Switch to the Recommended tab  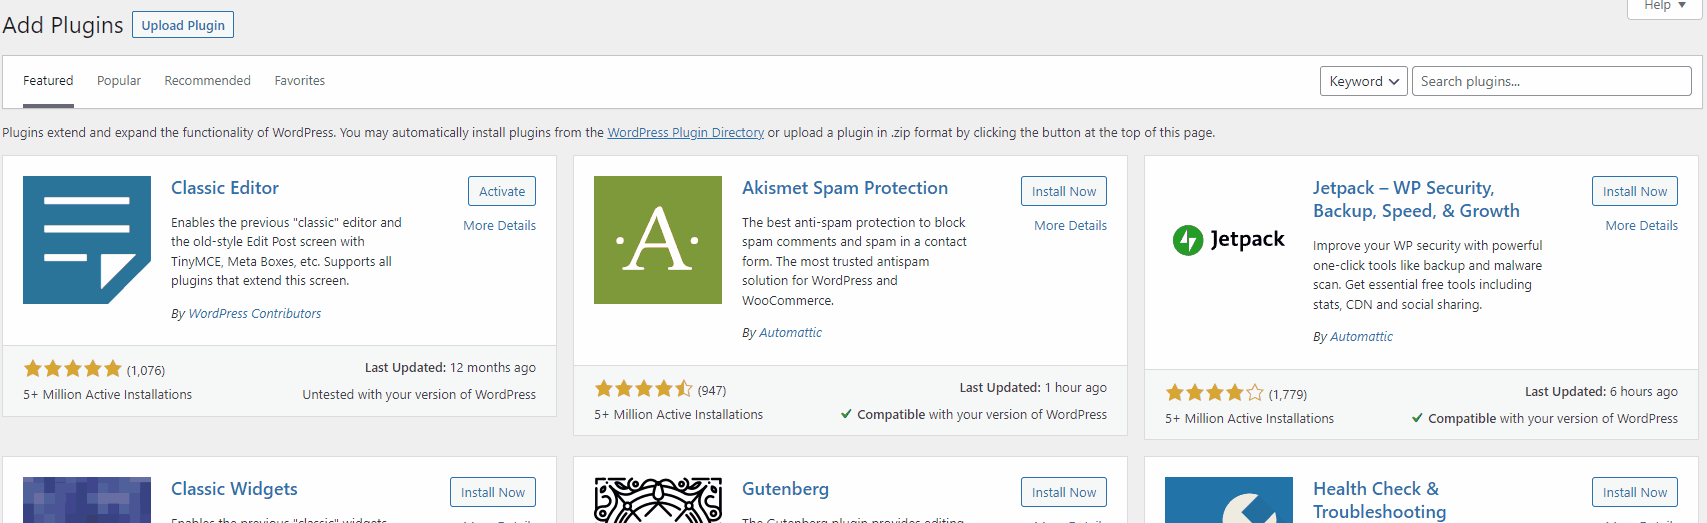pos(207,81)
